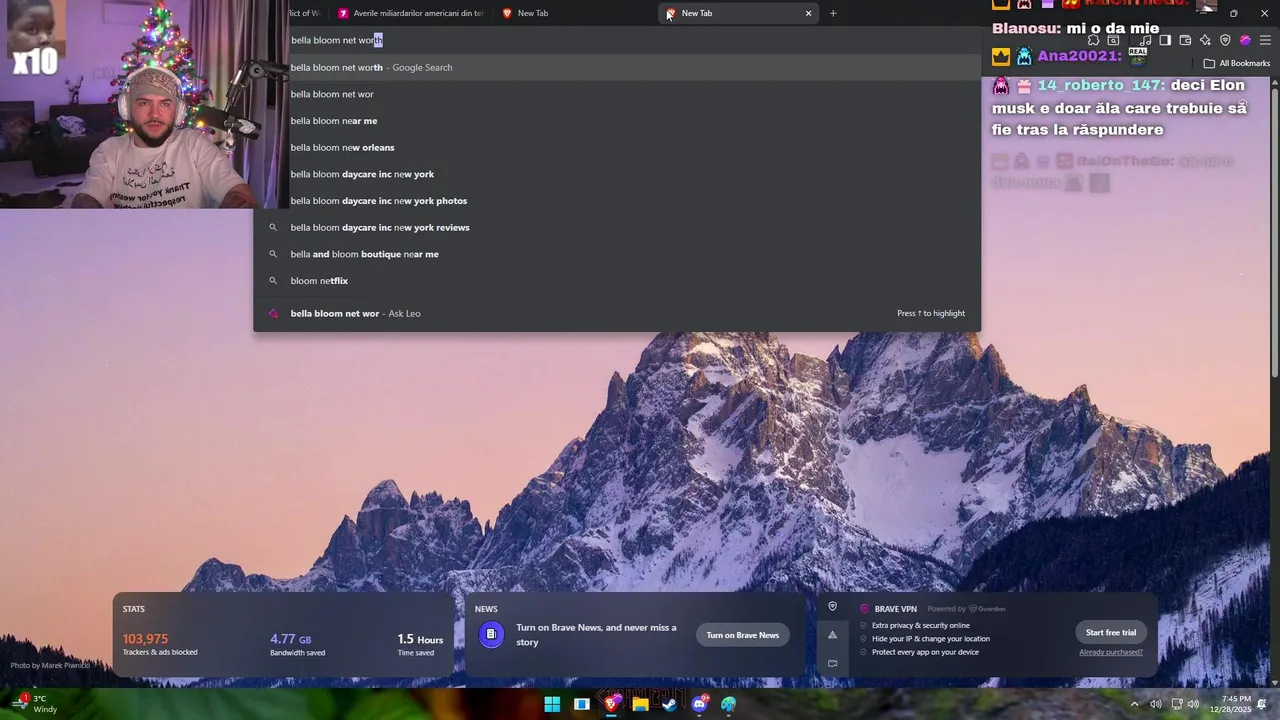Switch to the Averile miliardarilor americani tab
Viewport: 1280px width, 720px height.
coord(409,13)
